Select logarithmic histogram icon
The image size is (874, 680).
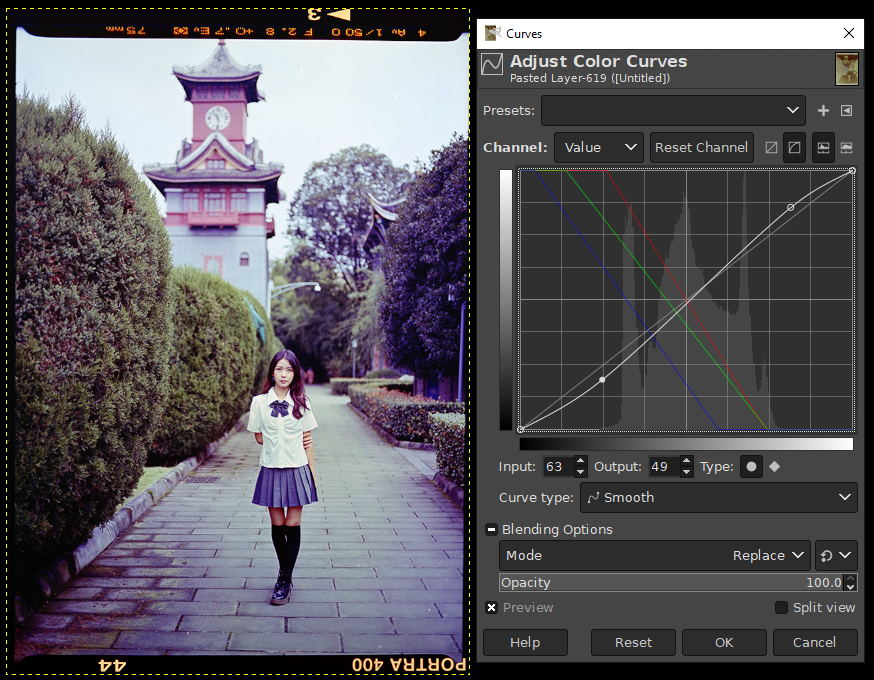846,147
